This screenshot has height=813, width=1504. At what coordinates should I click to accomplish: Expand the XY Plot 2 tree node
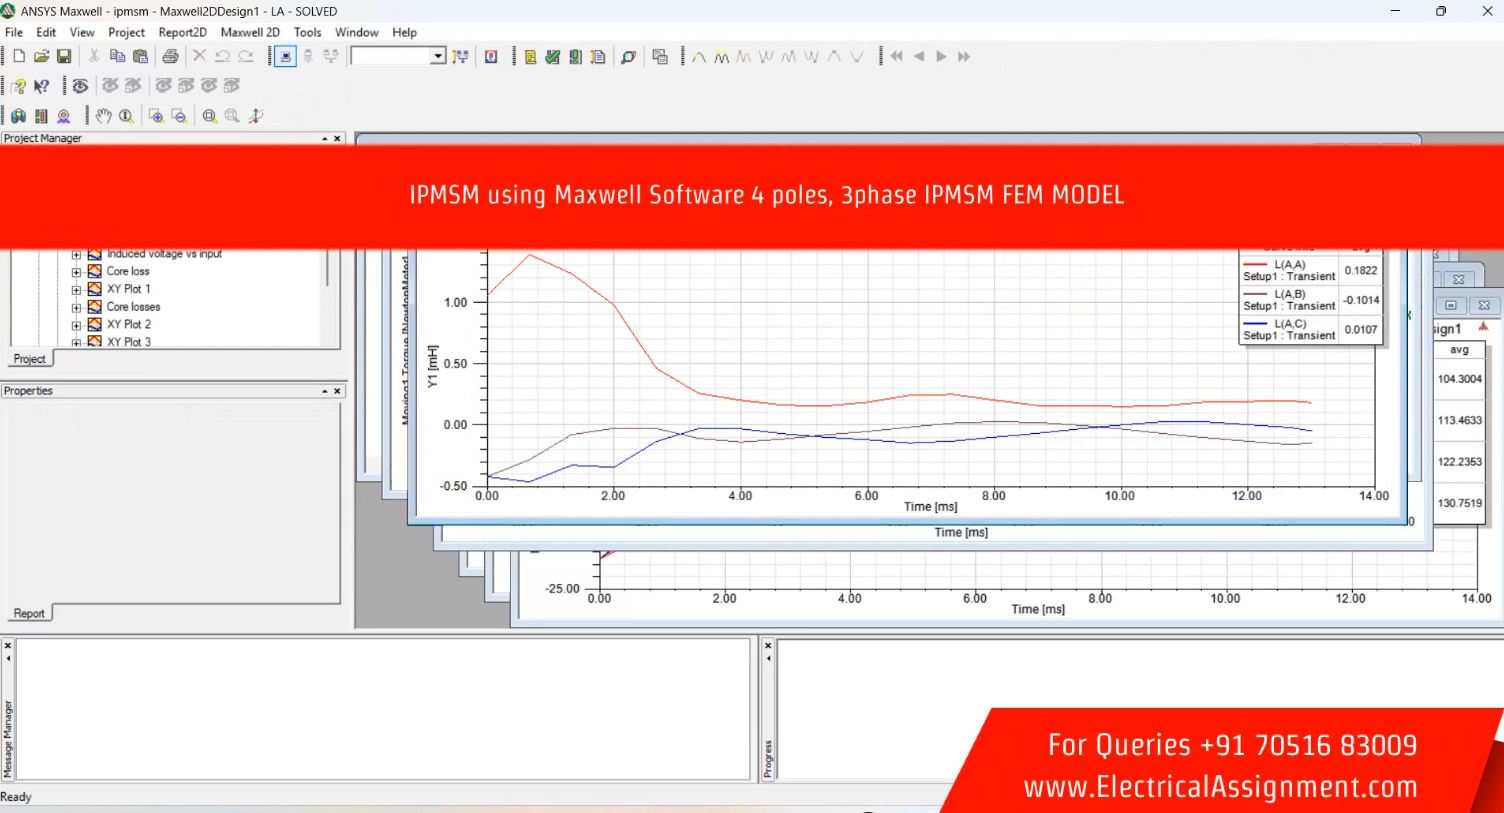(x=77, y=325)
